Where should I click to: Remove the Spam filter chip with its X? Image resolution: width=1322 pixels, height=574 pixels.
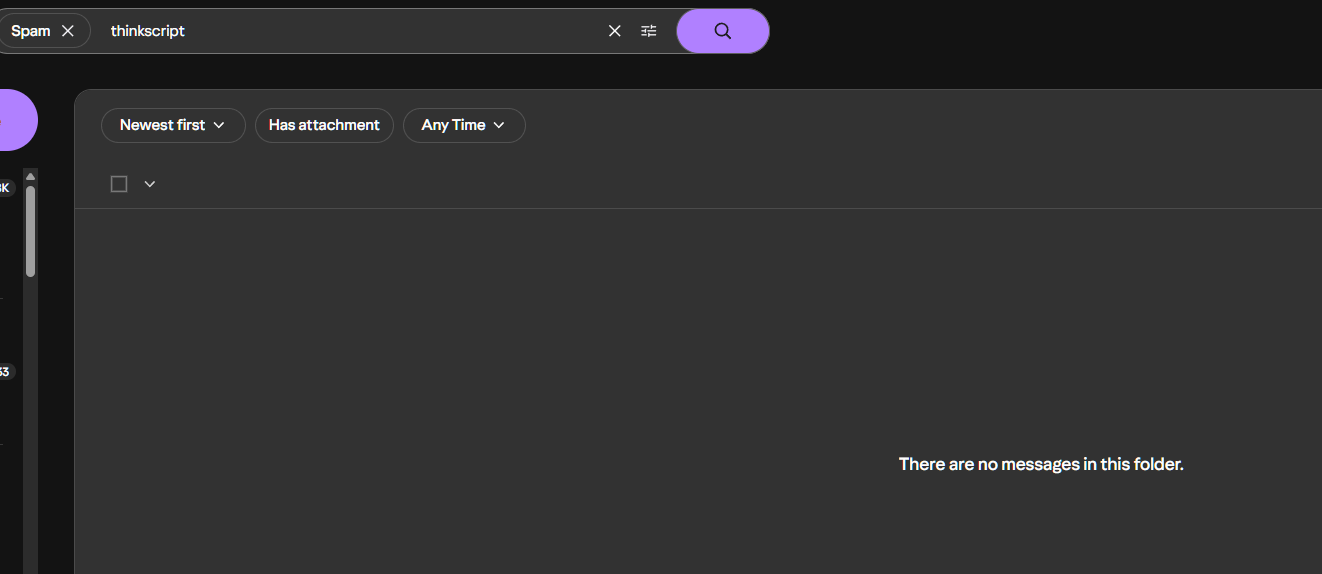click(x=68, y=31)
